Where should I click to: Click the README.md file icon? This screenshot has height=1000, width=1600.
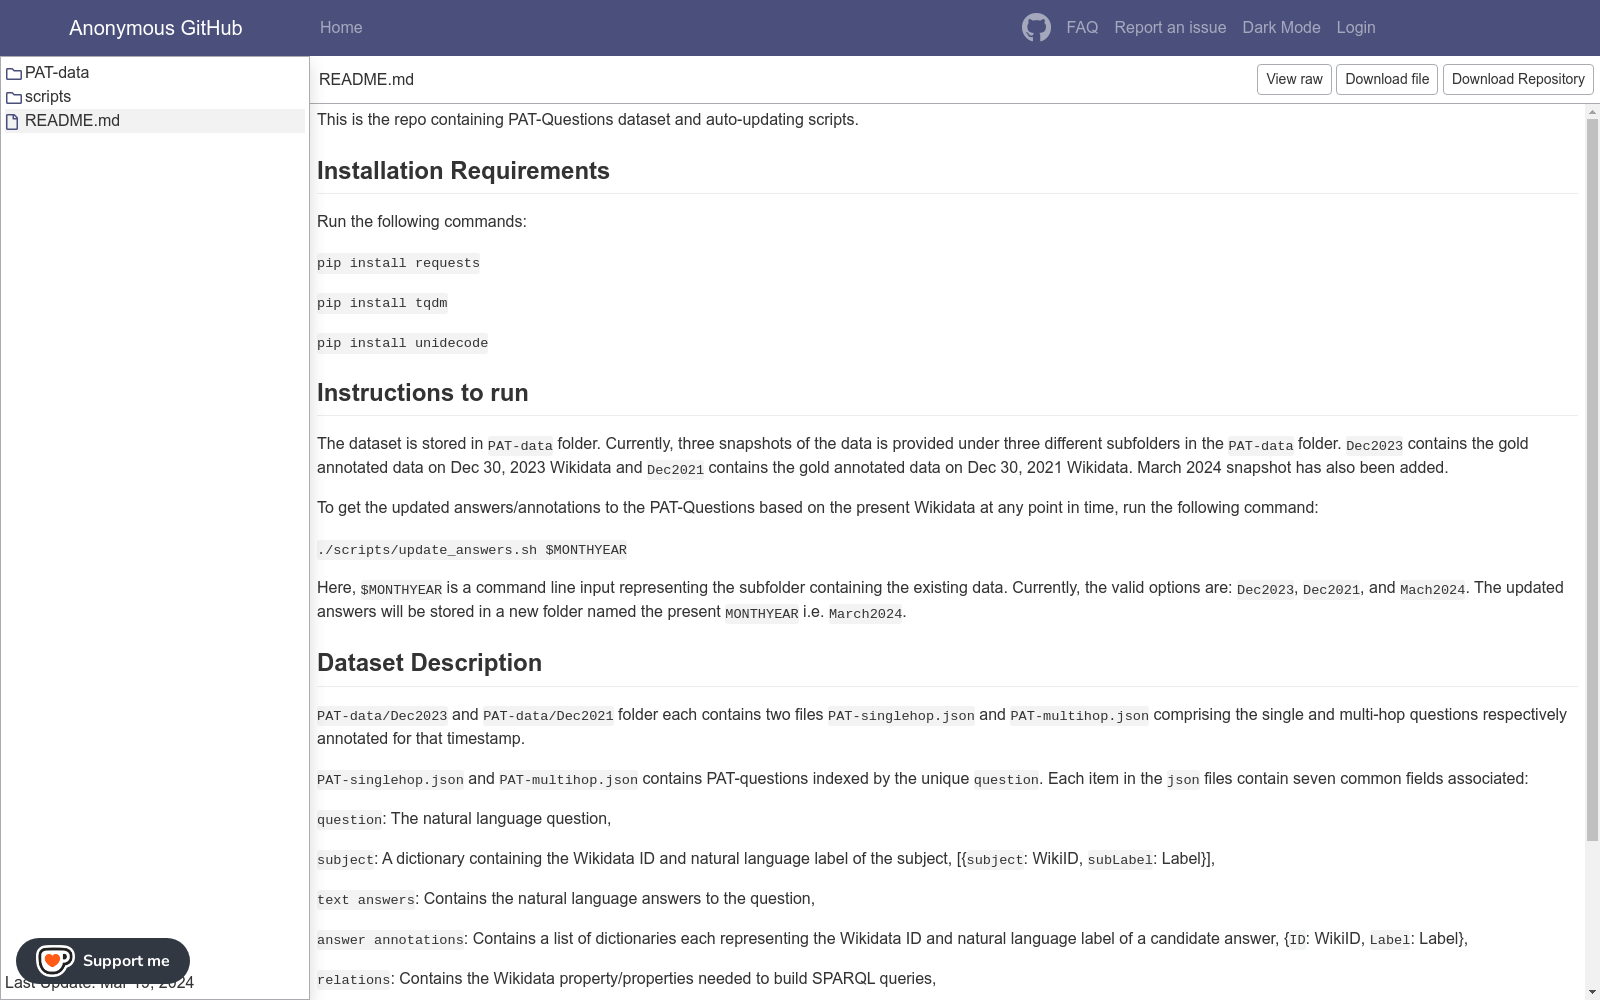coord(13,121)
